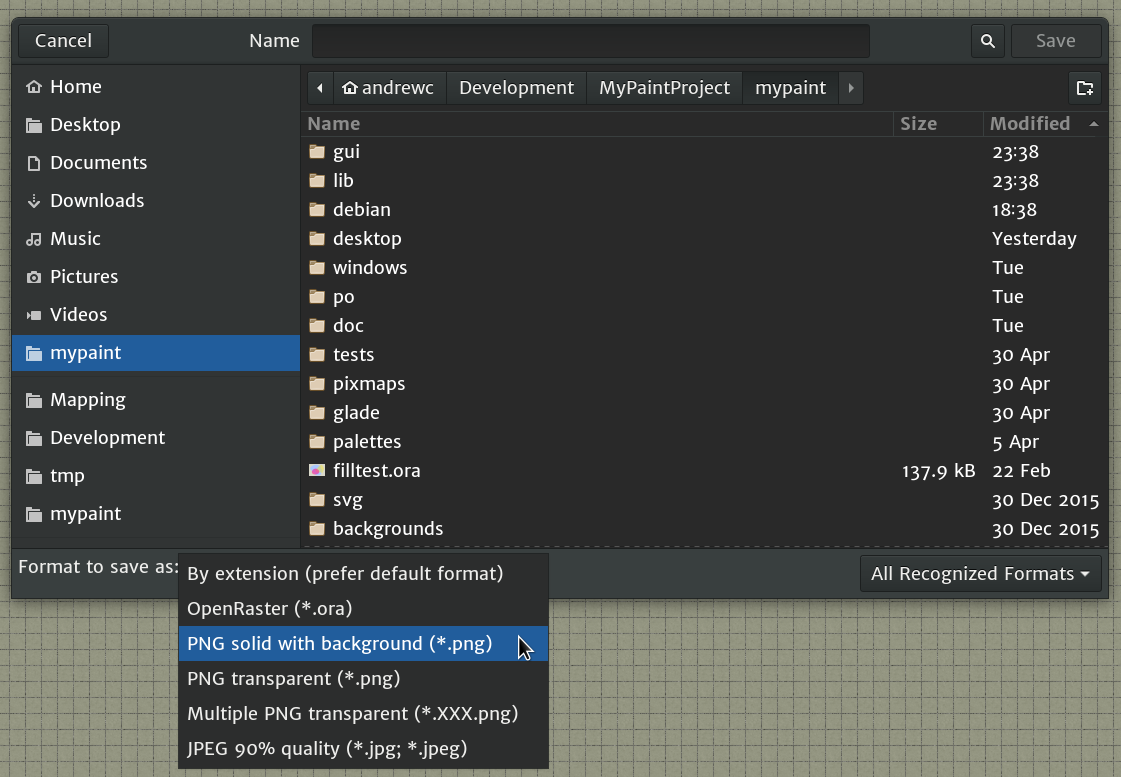Screen dimensions: 1121x777
Task: Choose PNG solid with background format
Action: [363, 643]
